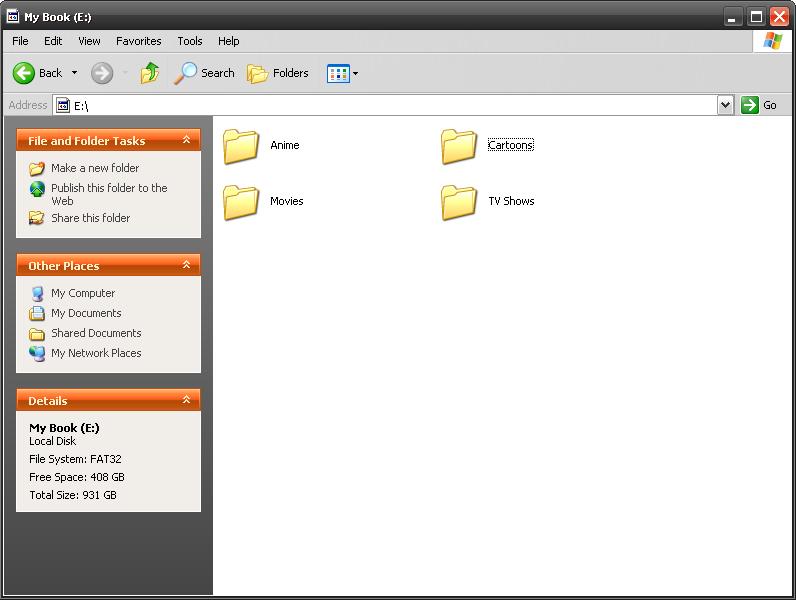796x600 pixels.
Task: Open the File menu
Action: (20, 41)
